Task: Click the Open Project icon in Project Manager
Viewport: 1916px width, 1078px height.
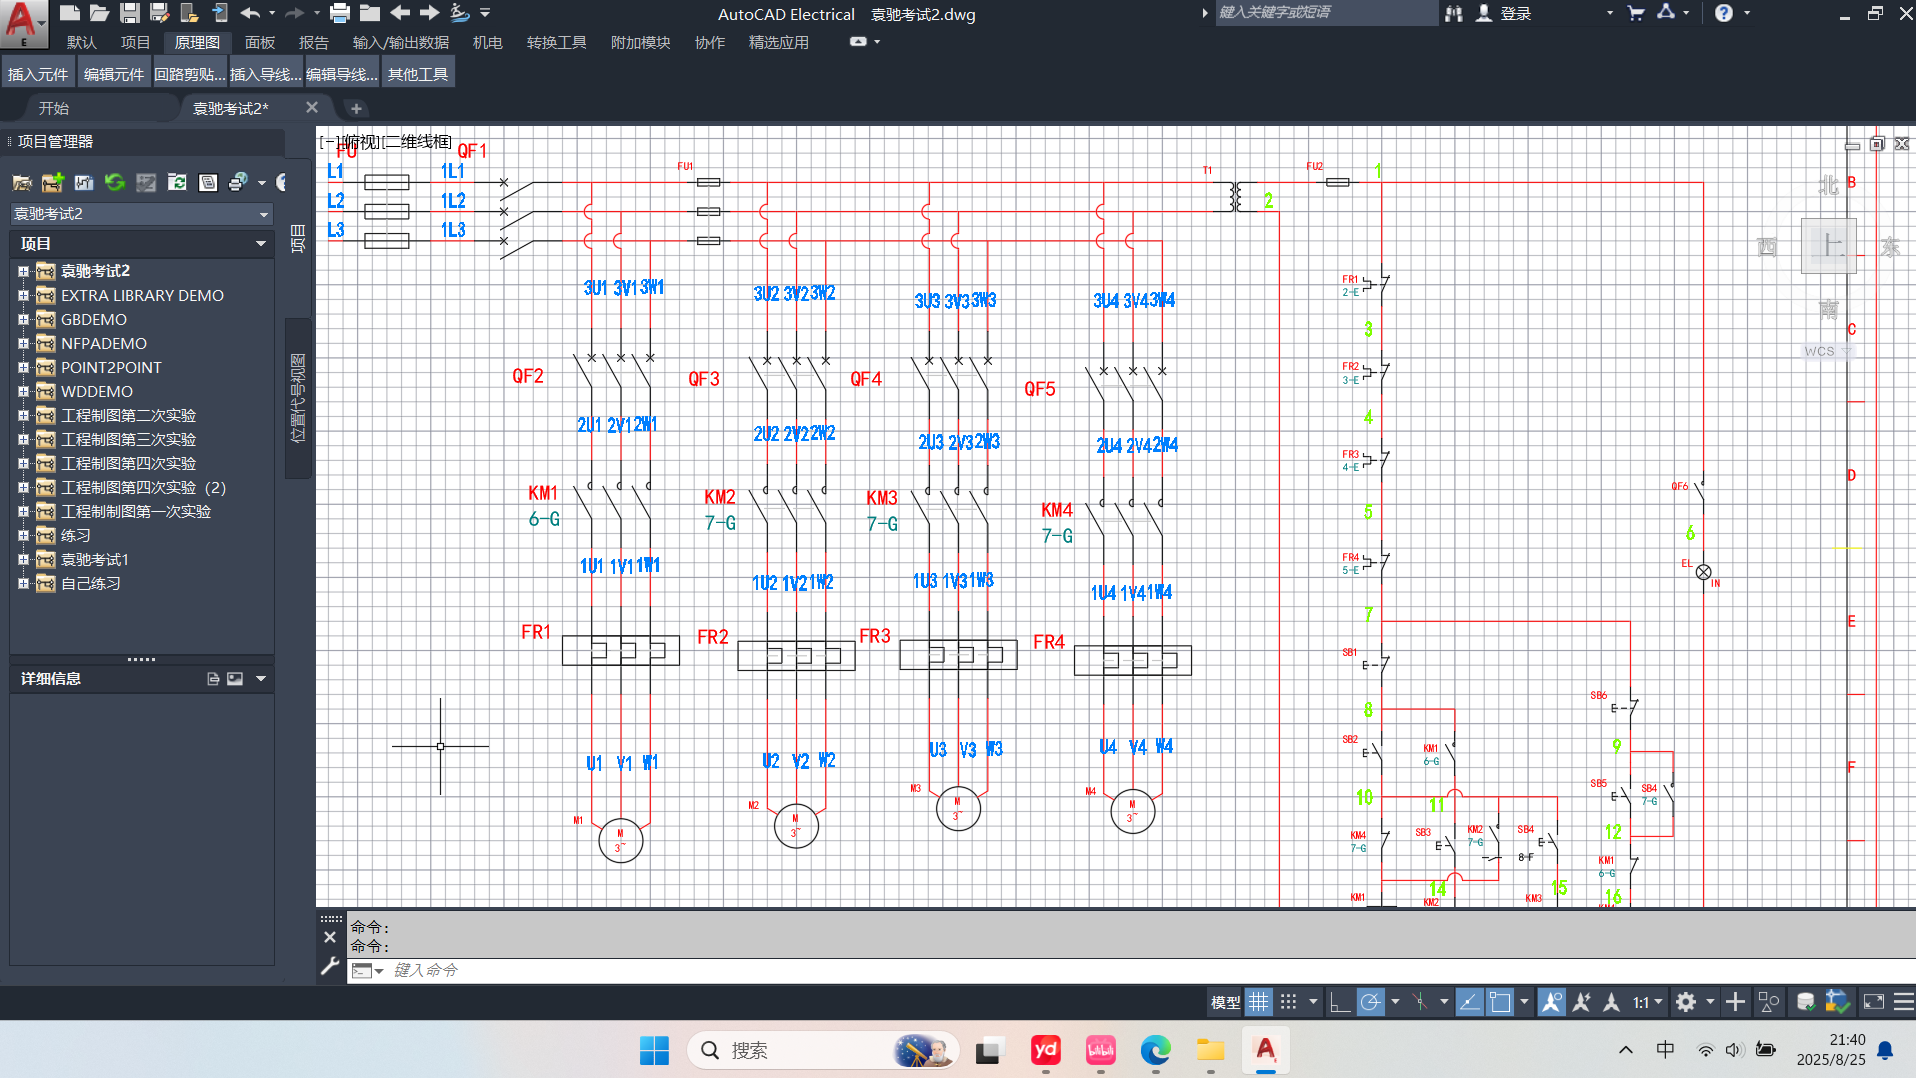Action: [22, 182]
